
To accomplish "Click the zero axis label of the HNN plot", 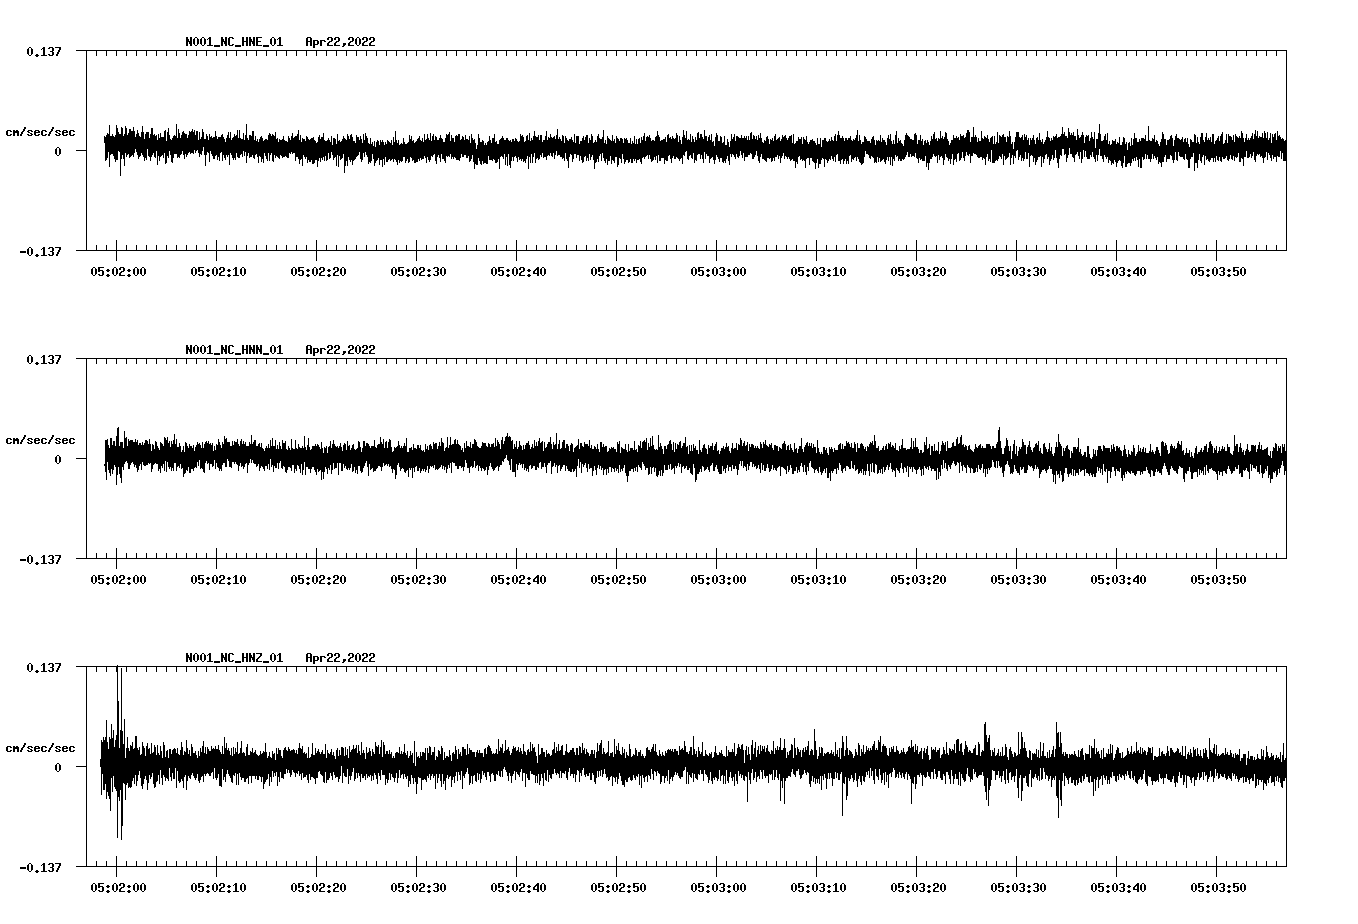I will coord(58,459).
